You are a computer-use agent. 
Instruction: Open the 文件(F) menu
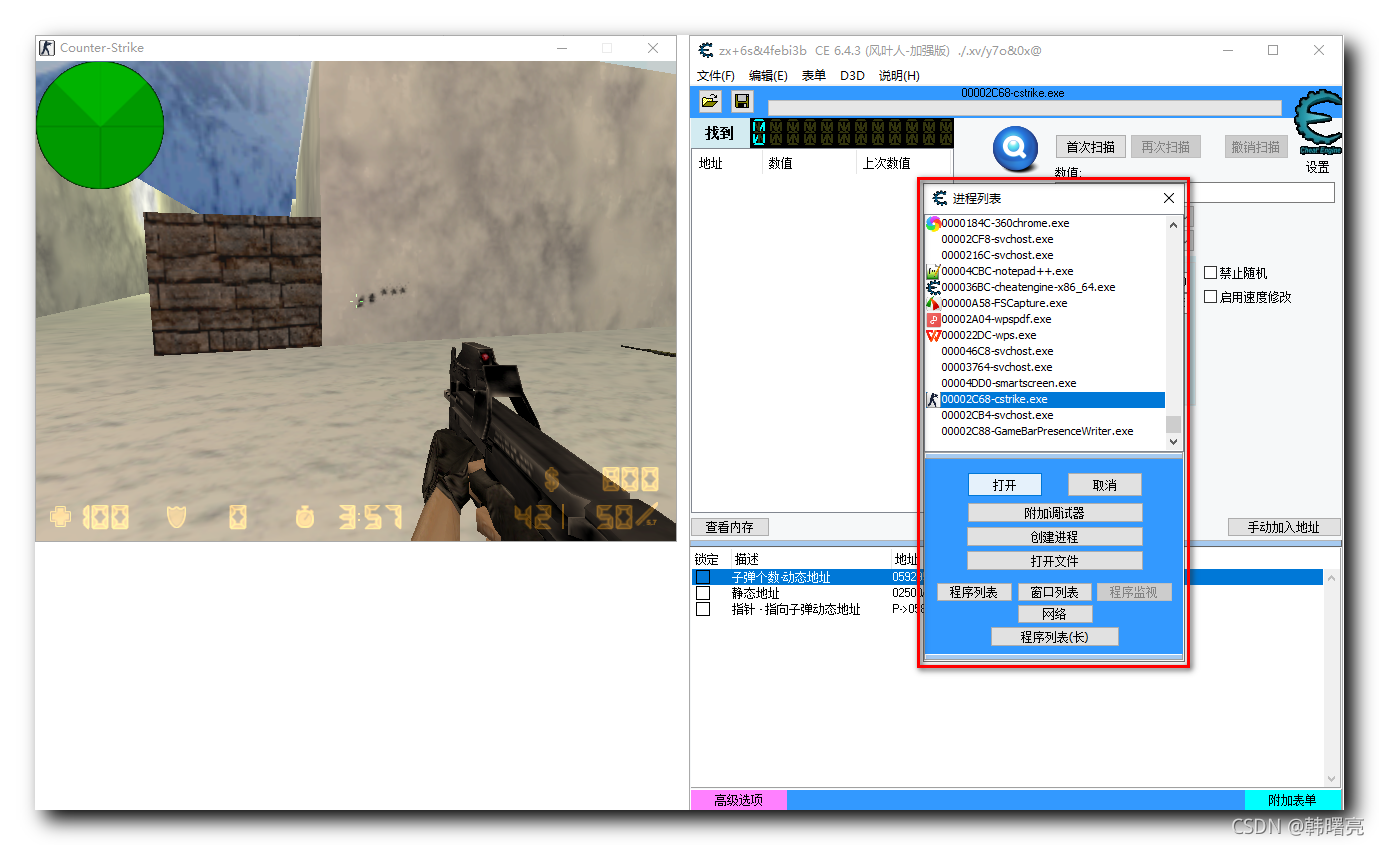click(716, 76)
